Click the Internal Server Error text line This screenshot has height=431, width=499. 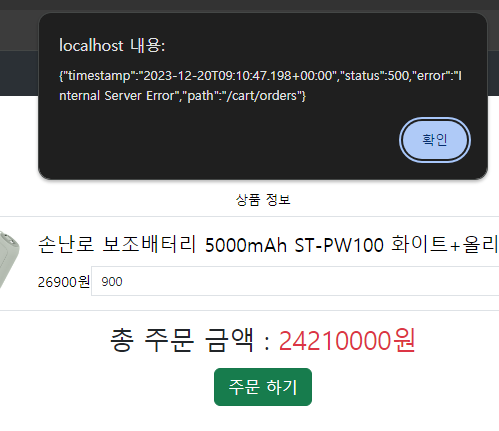(x=117, y=96)
